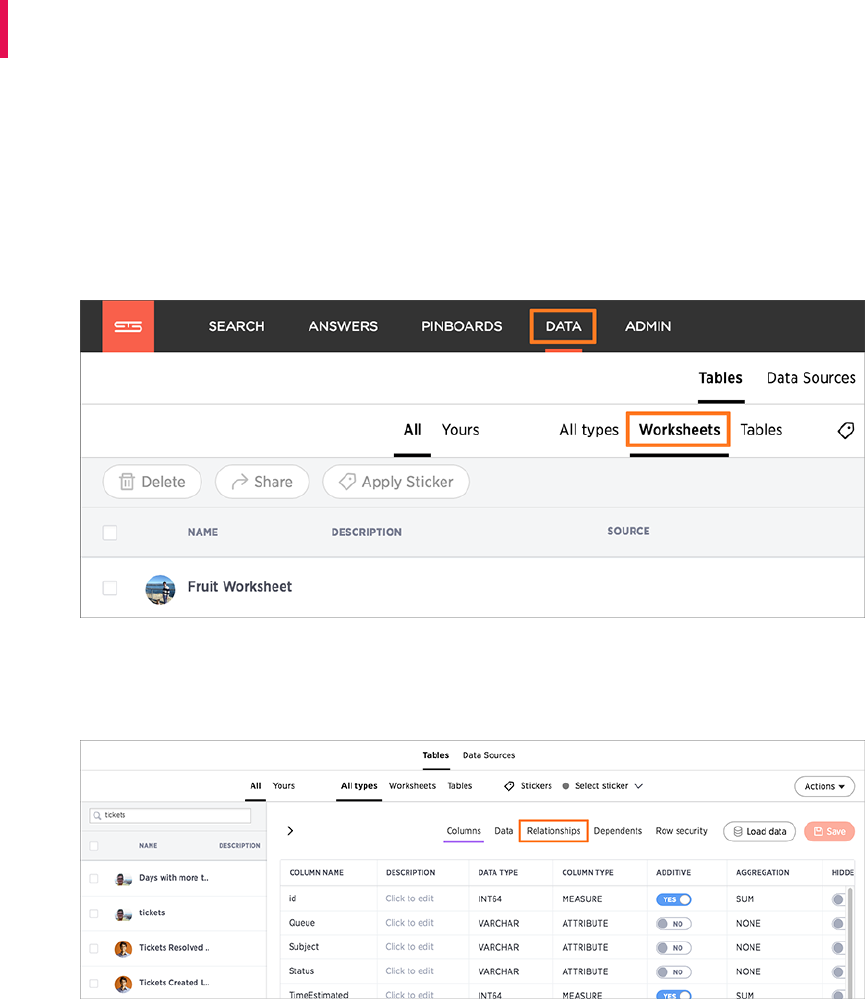Viewport: 865px width, 999px height.
Task: Open the small Data Sources tab in lower panel
Action: coord(489,755)
